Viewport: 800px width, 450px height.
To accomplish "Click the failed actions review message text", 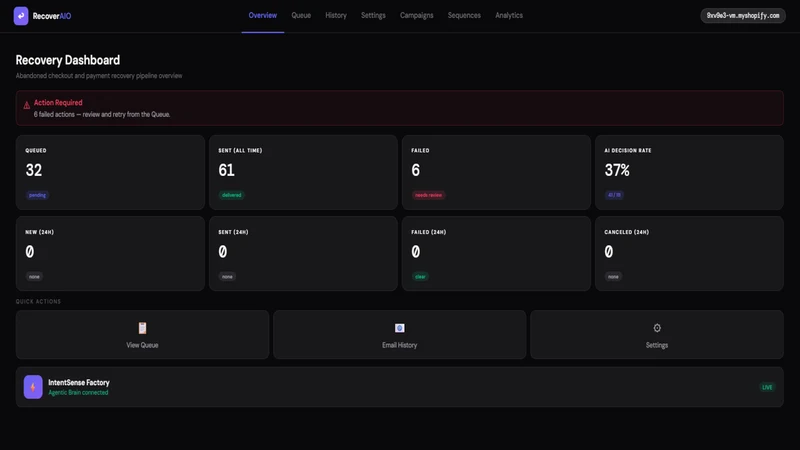I will pyautogui.click(x=102, y=114).
